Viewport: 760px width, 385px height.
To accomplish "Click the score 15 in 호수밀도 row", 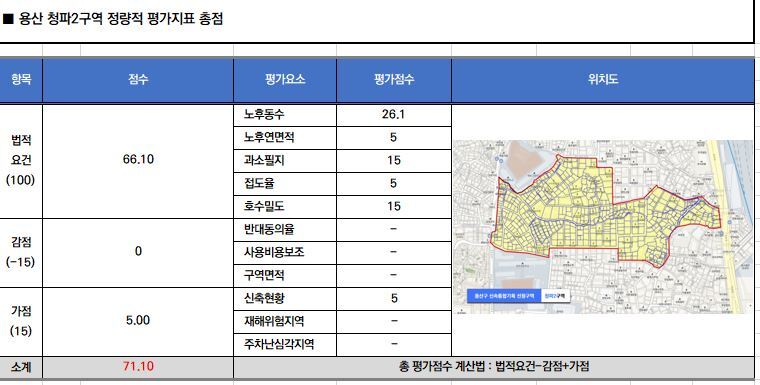I will [394, 207].
